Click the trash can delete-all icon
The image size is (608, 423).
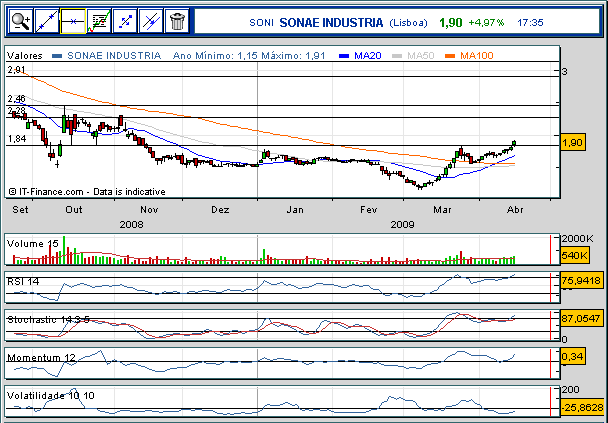click(x=177, y=21)
